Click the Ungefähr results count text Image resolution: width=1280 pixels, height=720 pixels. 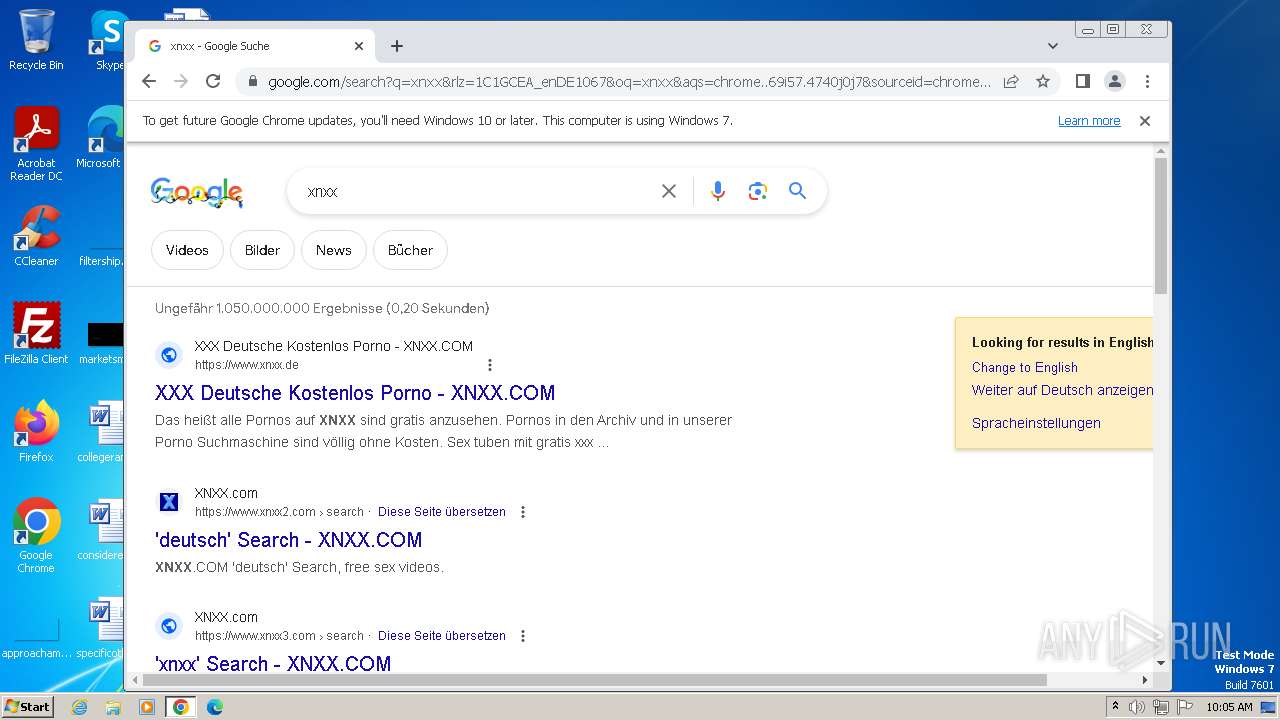[x=322, y=309]
